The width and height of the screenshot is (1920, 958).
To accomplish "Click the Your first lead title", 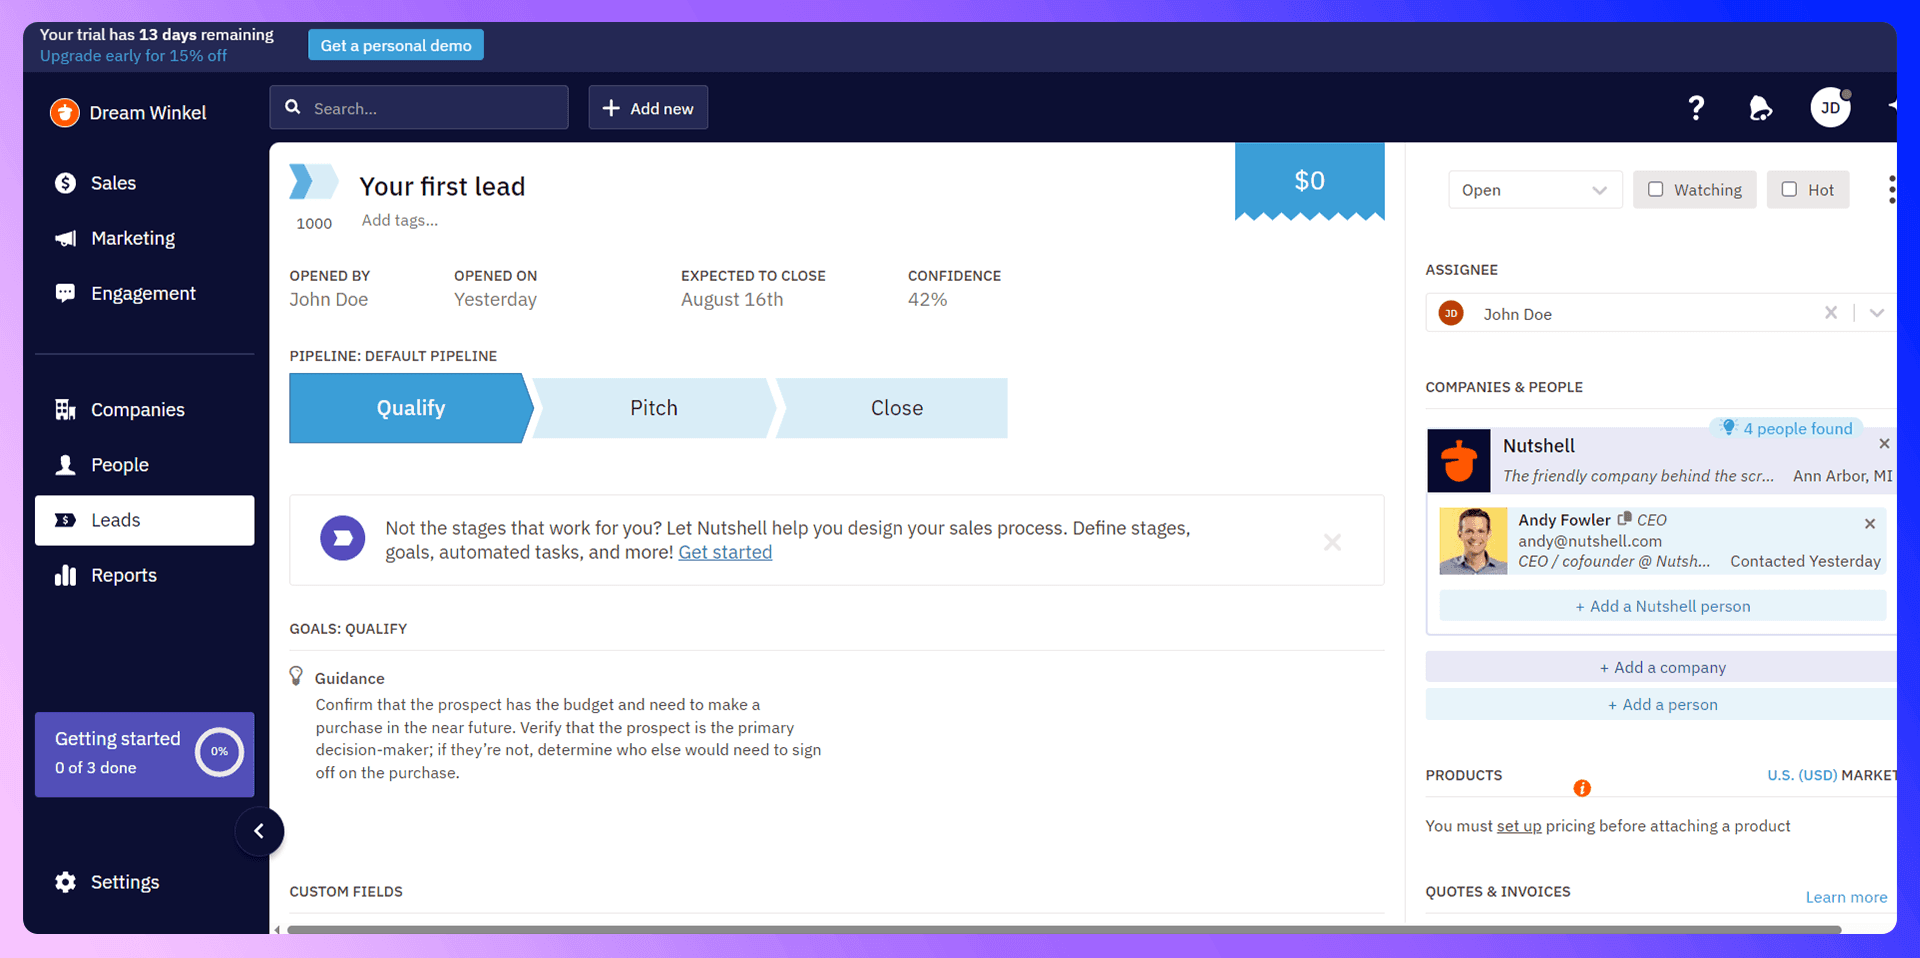I will tap(442, 187).
